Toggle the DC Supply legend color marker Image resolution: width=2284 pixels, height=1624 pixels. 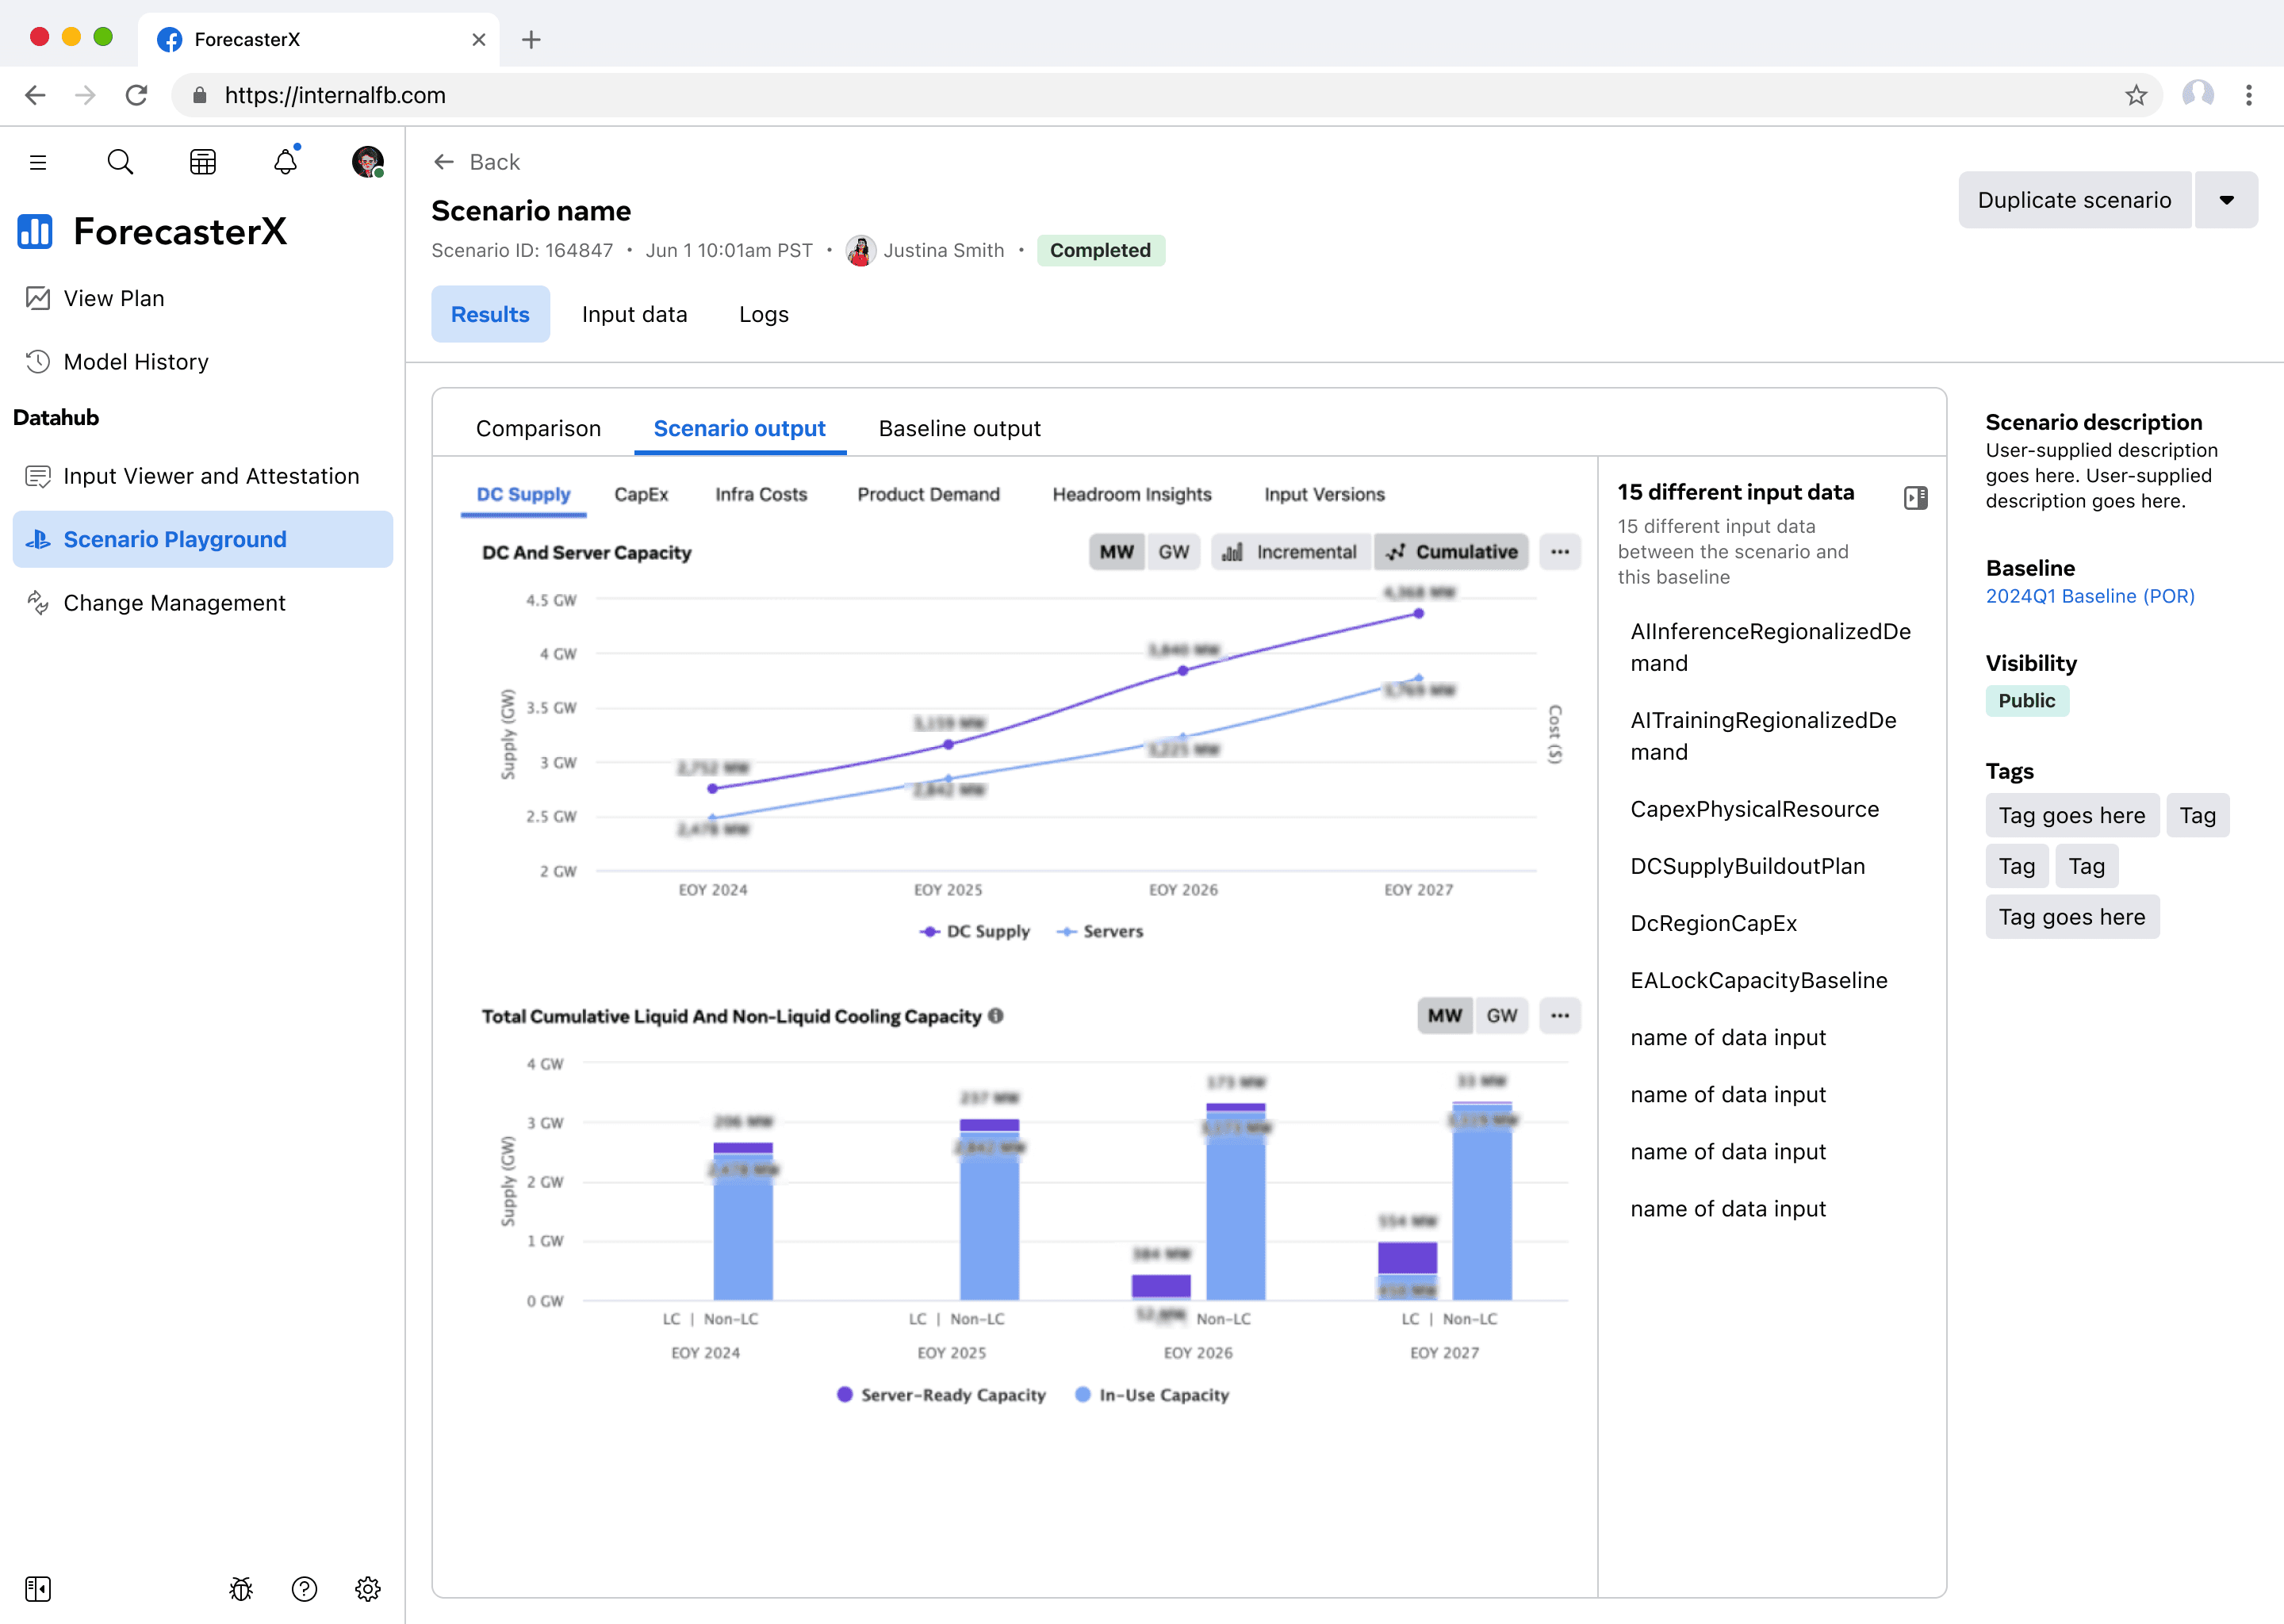[929, 931]
